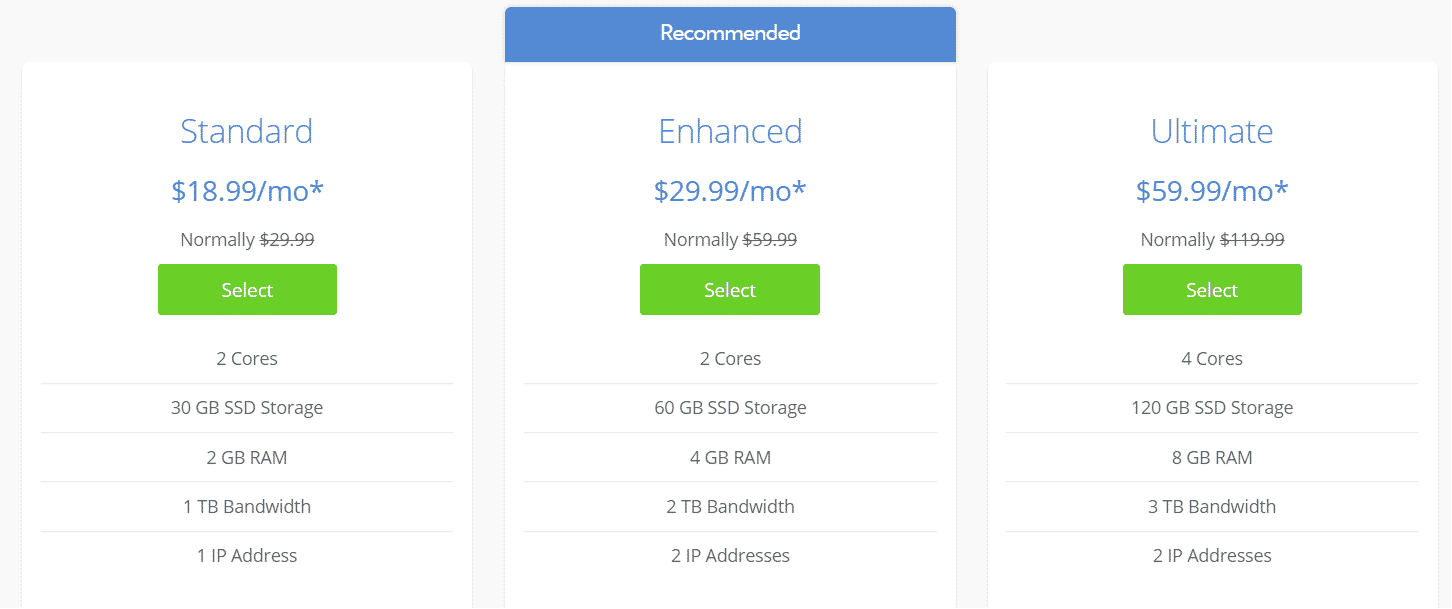Click the Normally $29.99 text under Standard
The image size is (1452, 609).
click(247, 240)
